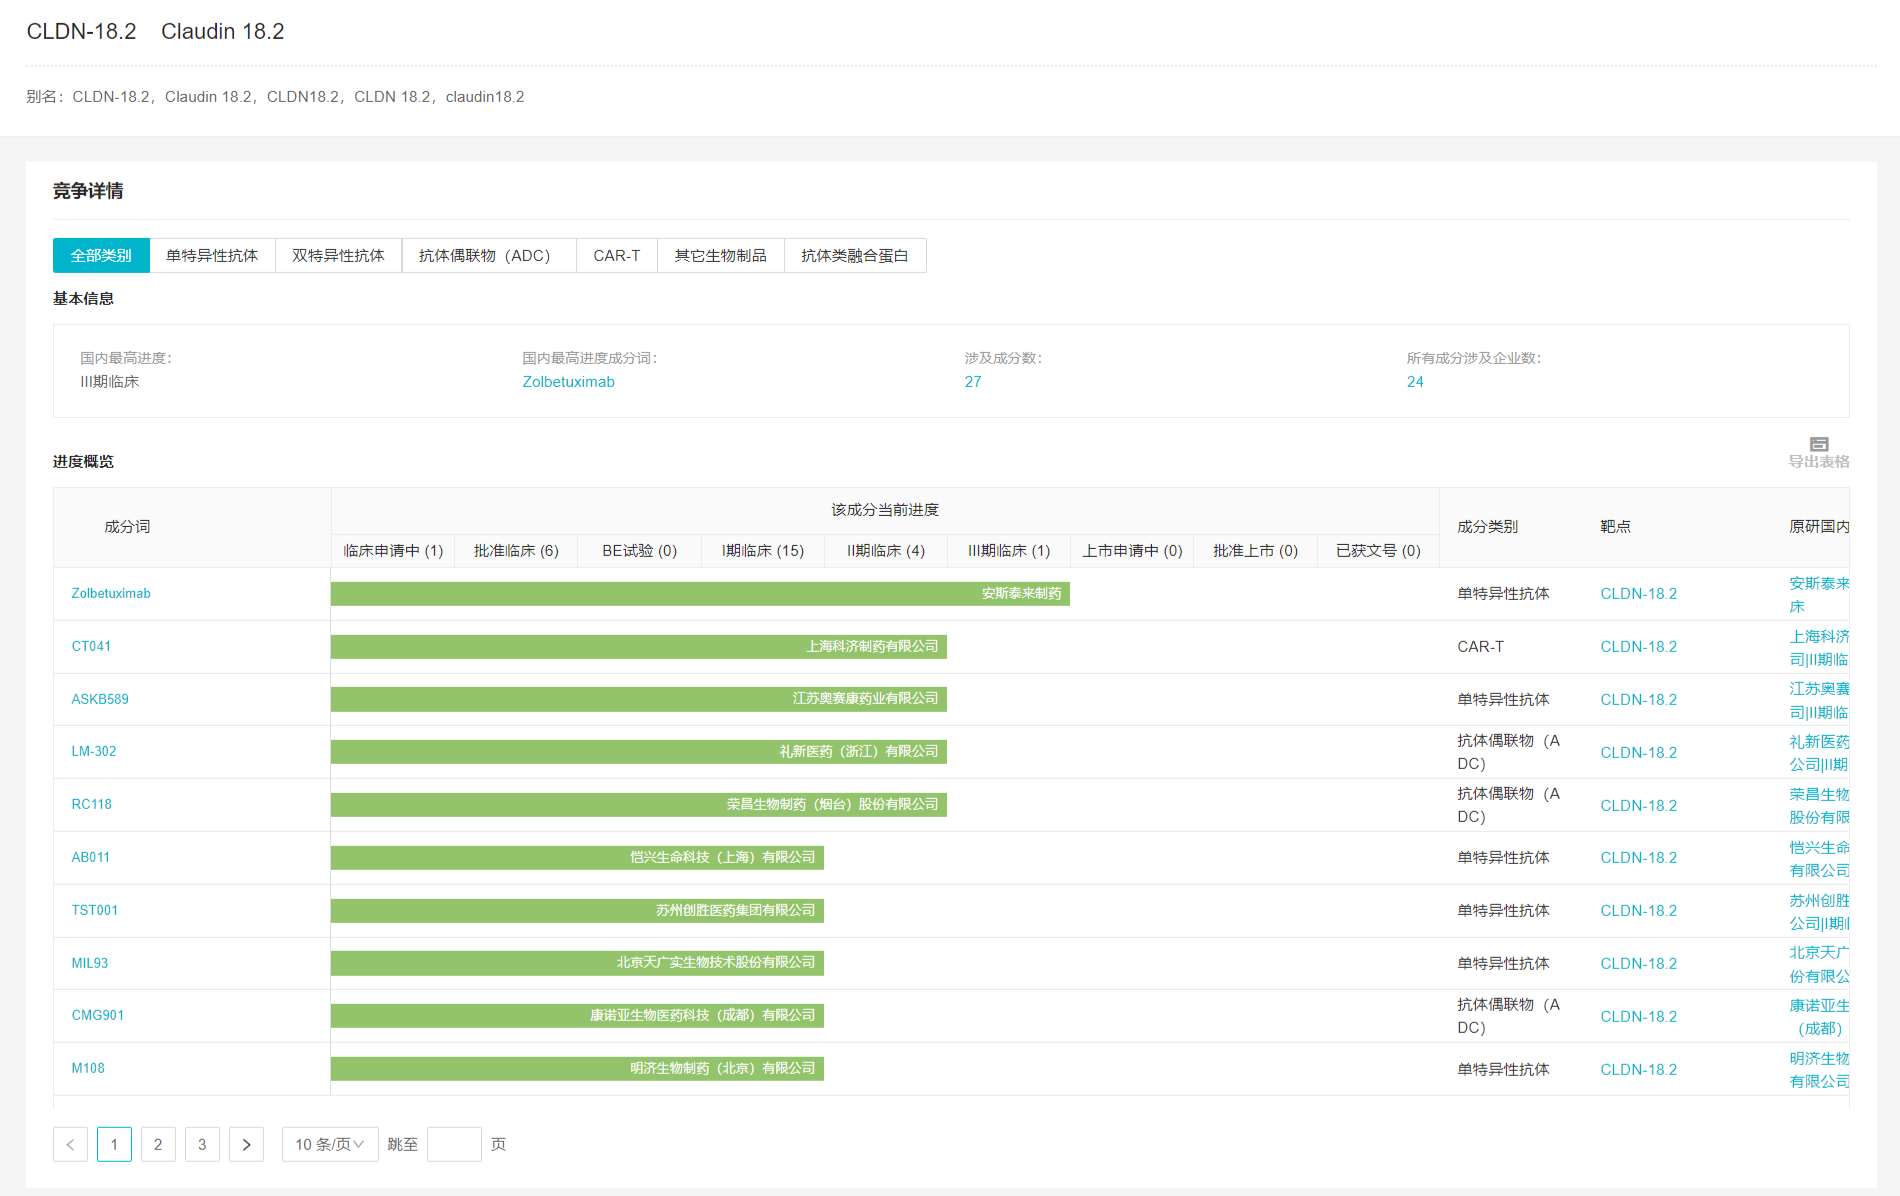Go to page 2
This screenshot has width=1900, height=1196.
pyautogui.click(x=158, y=1144)
